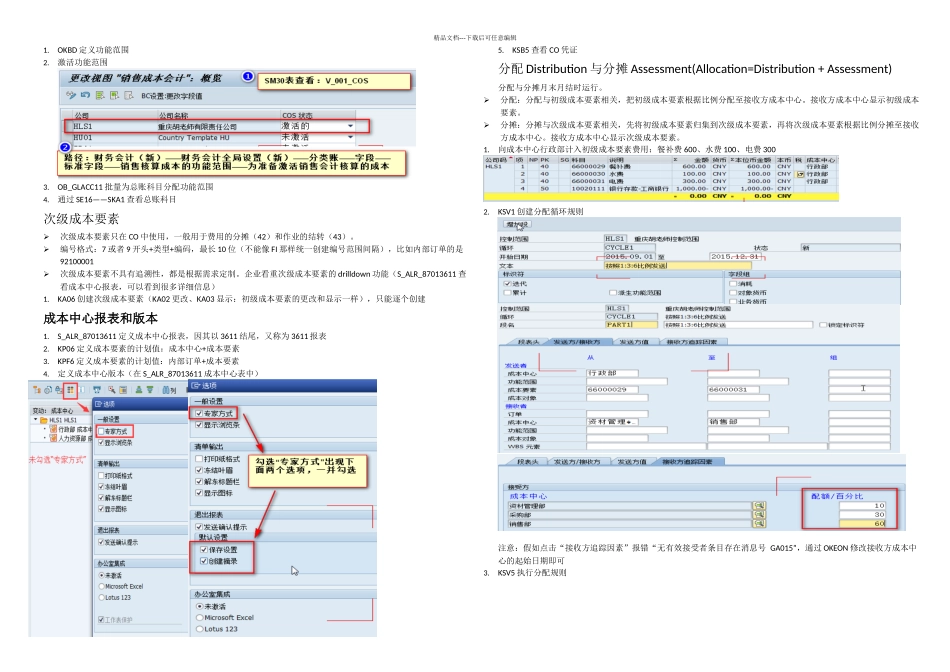Collapse the HLS1 HLS1 tree node arrow
This screenshot has width=950, height=672.
pyautogui.click(x=36, y=419)
